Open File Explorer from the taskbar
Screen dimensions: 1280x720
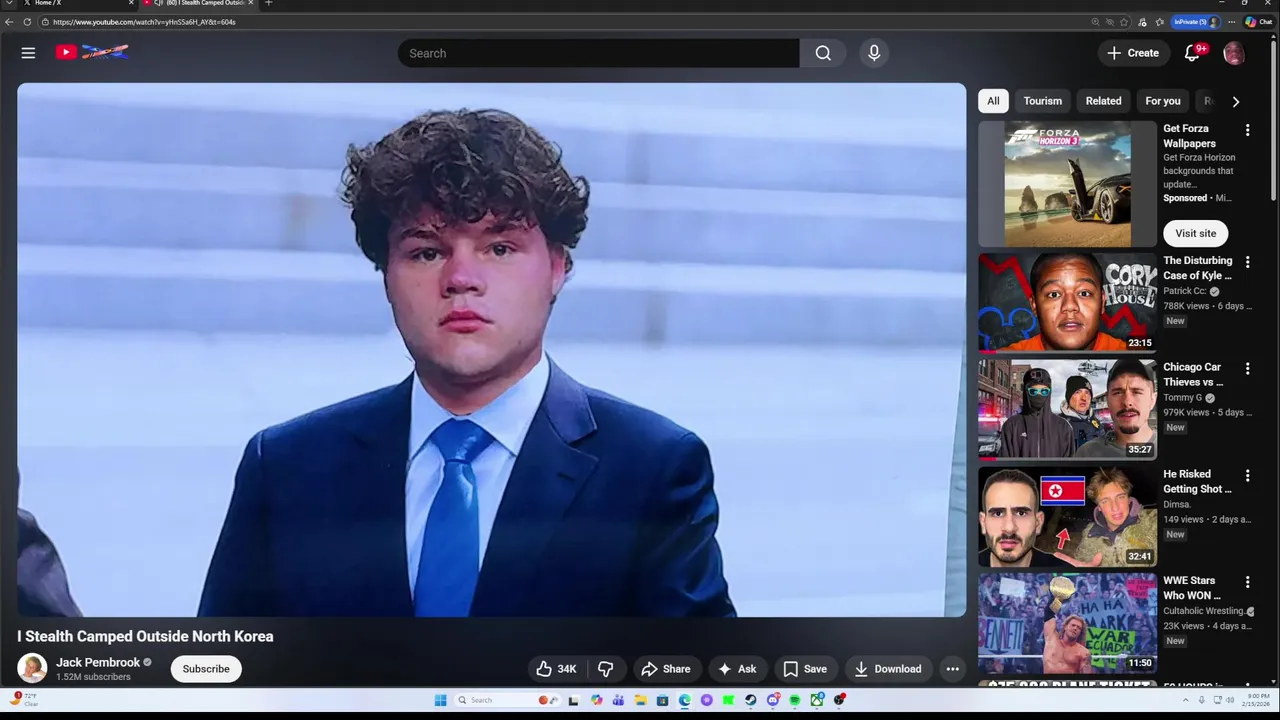[640, 700]
